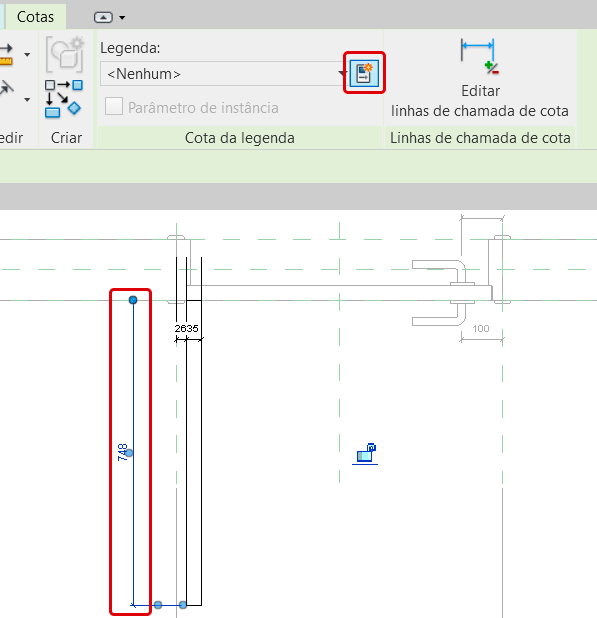The height and width of the screenshot is (618, 597).
Task: Click the grayed Create Group icon
Action: point(65,54)
